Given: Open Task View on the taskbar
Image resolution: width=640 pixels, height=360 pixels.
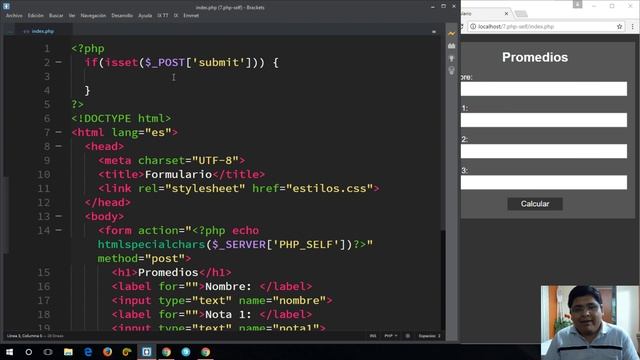Looking at the screenshot, I should pos(48,352).
